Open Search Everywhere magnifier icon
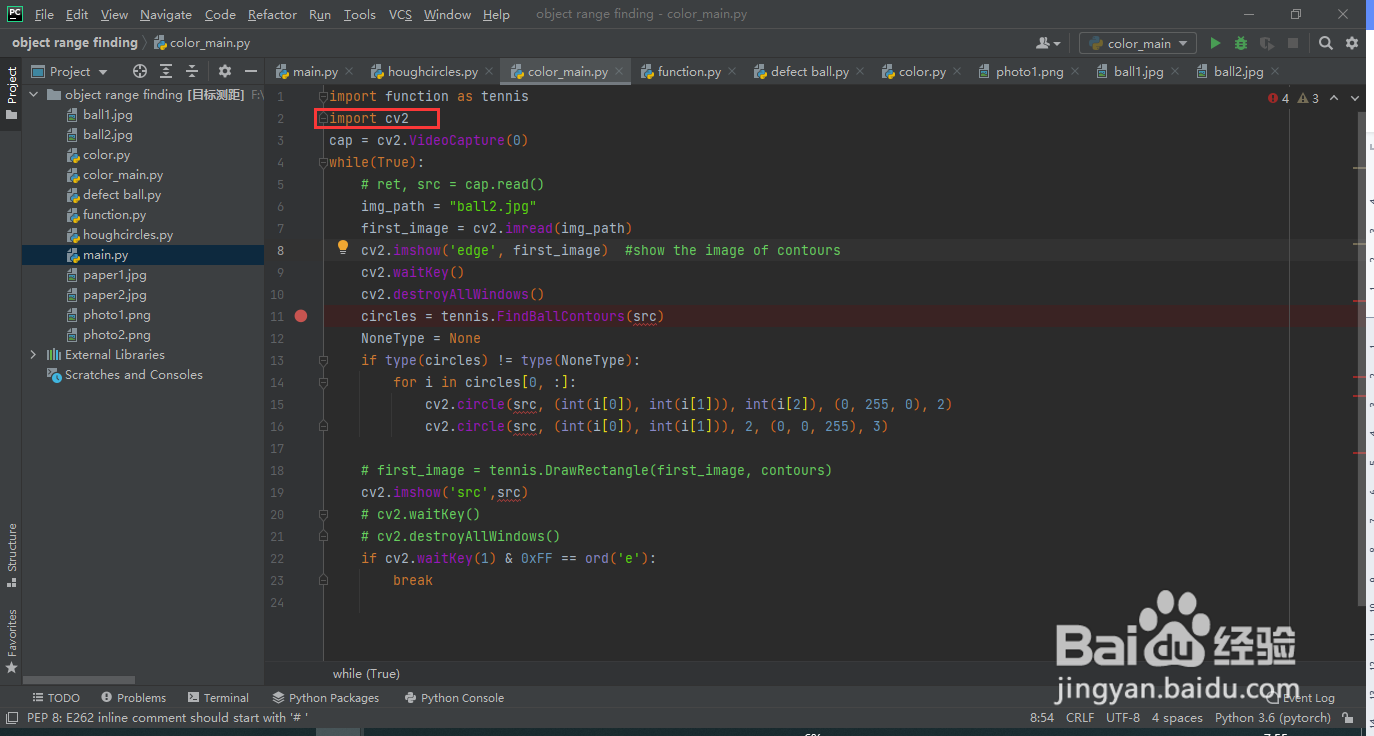Viewport: 1374px width, 736px height. tap(1326, 43)
